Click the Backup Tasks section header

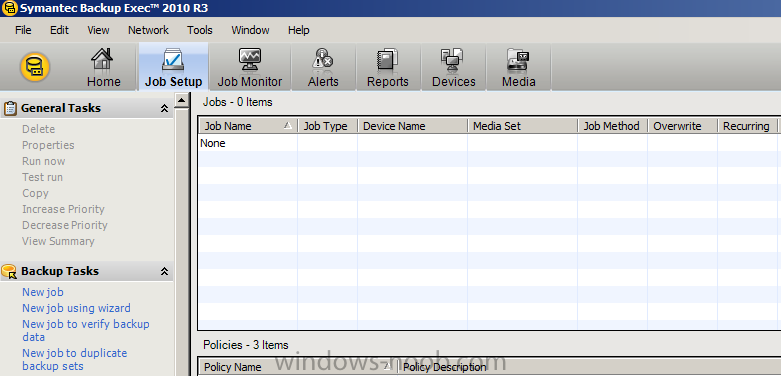click(x=87, y=271)
